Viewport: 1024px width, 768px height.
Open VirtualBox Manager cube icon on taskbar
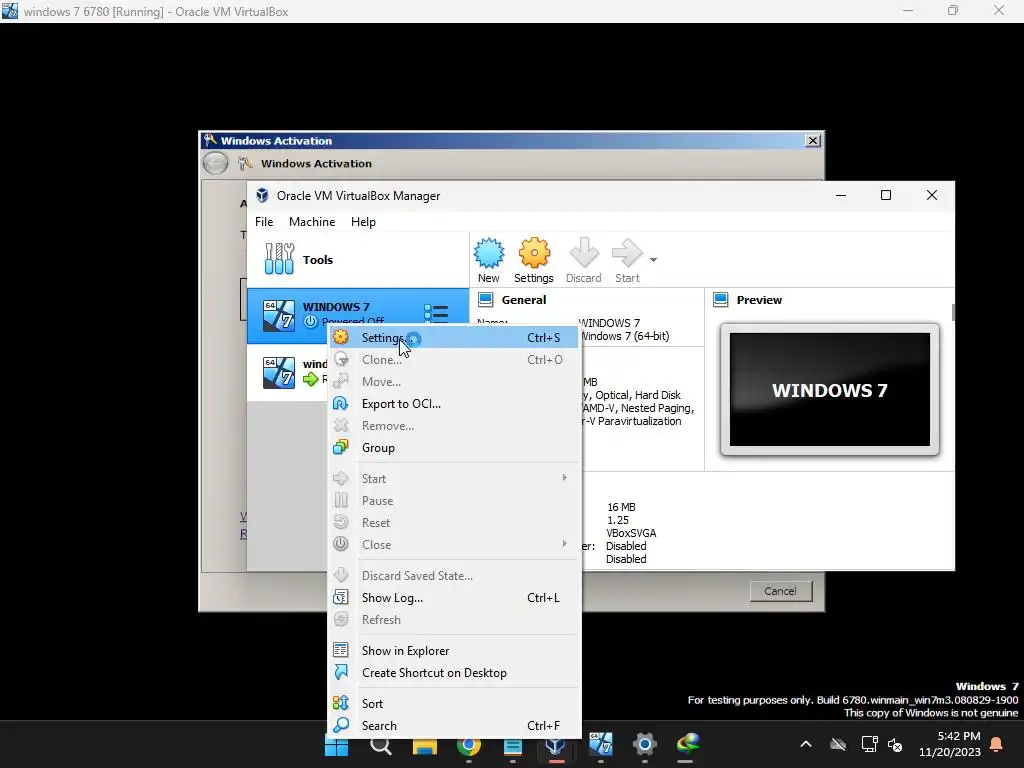pos(556,745)
